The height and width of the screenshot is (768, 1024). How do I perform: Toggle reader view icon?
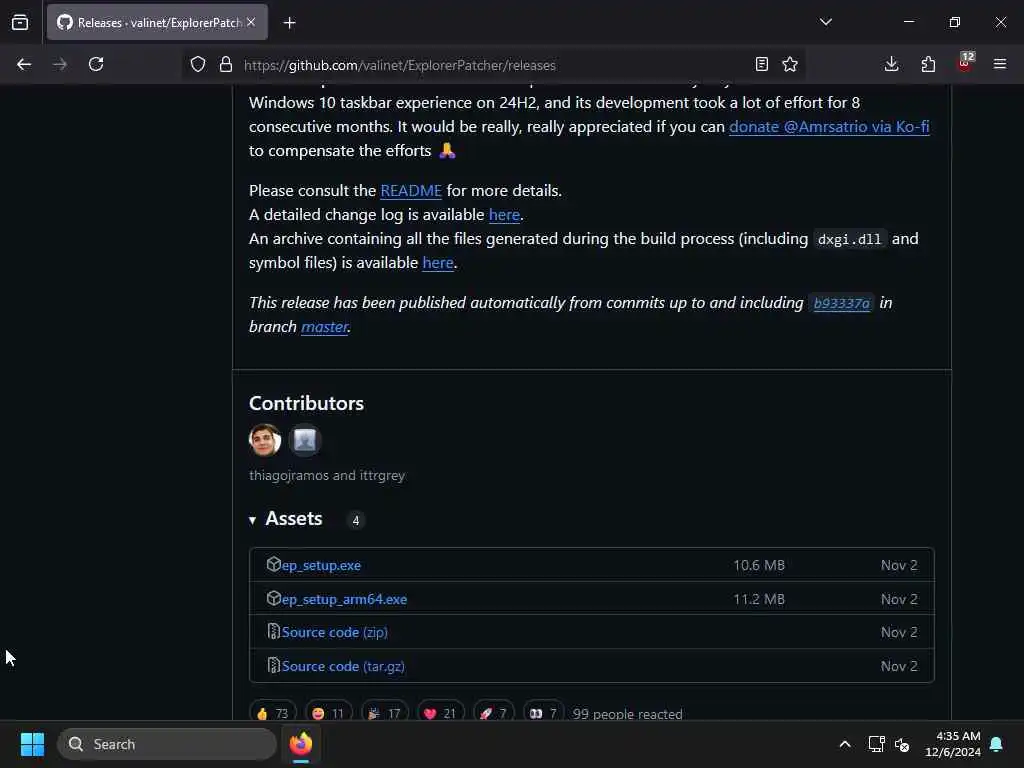tap(761, 64)
